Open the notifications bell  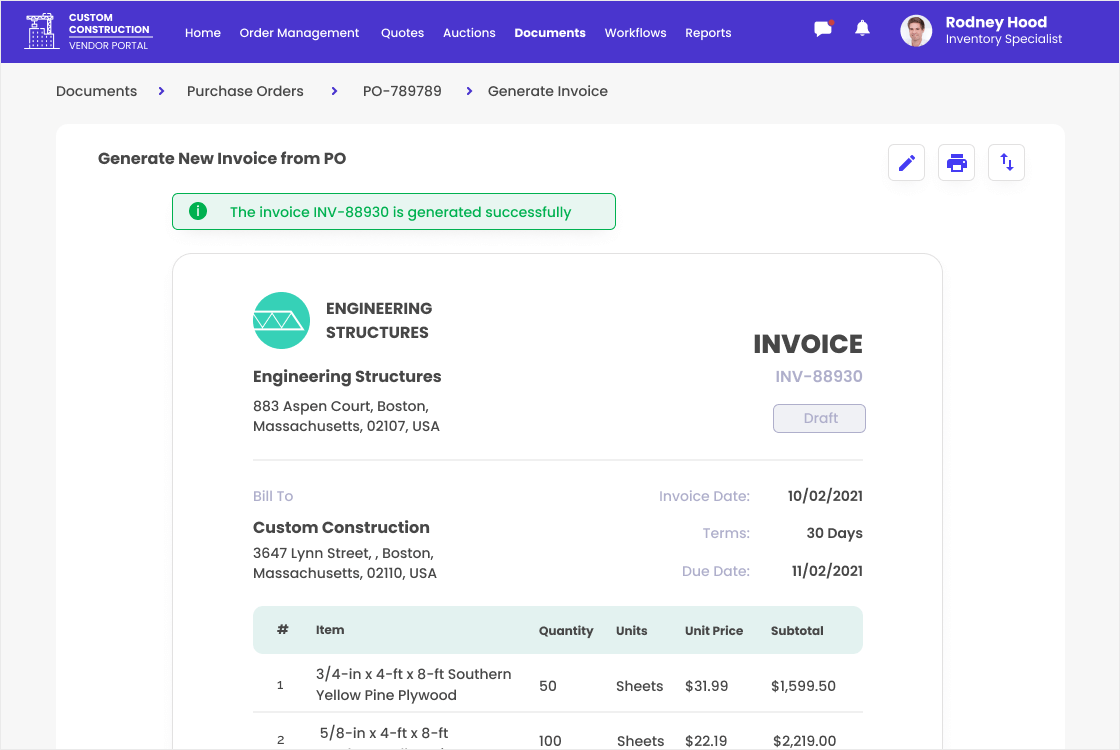[x=862, y=29]
